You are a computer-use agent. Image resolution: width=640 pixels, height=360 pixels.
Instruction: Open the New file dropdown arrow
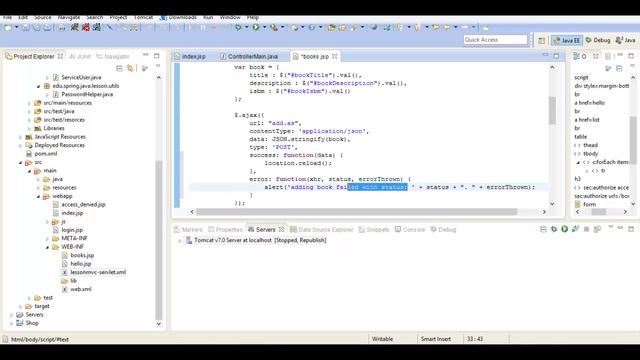(17, 27)
